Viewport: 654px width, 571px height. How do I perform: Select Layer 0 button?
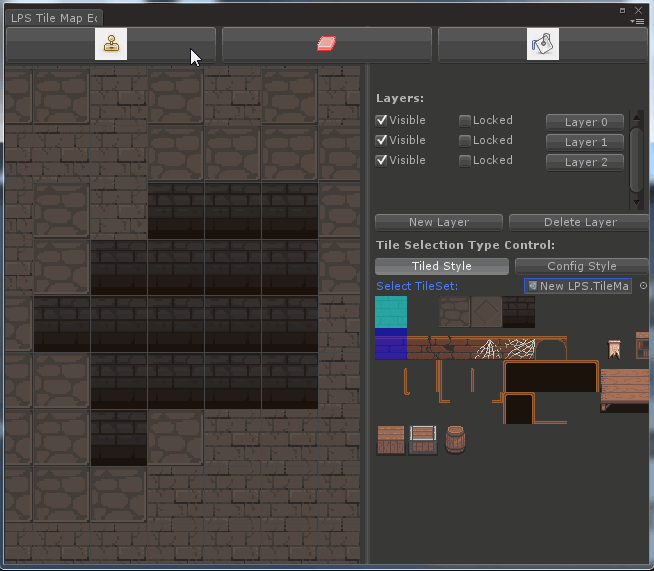[585, 122]
